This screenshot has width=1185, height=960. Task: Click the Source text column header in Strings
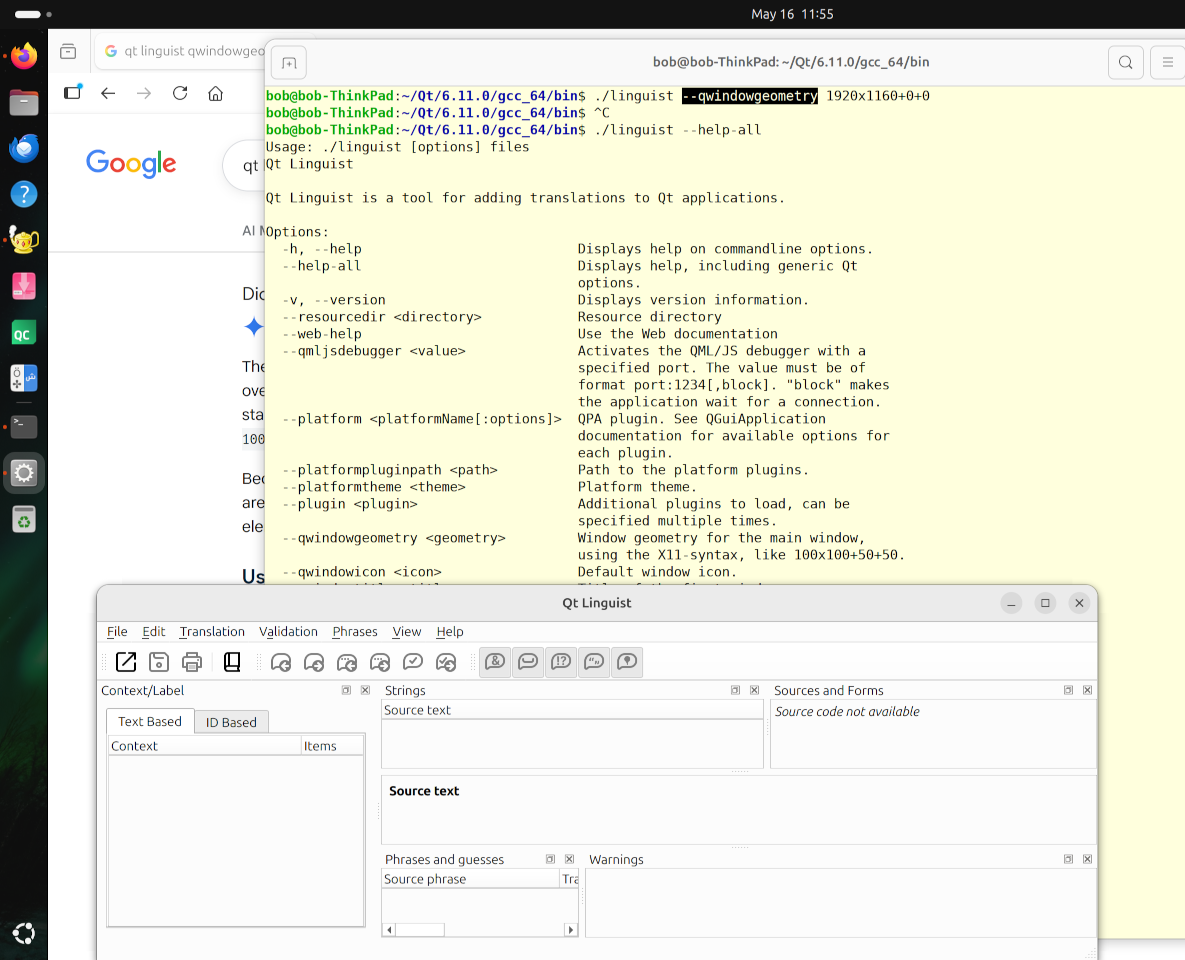coord(572,711)
